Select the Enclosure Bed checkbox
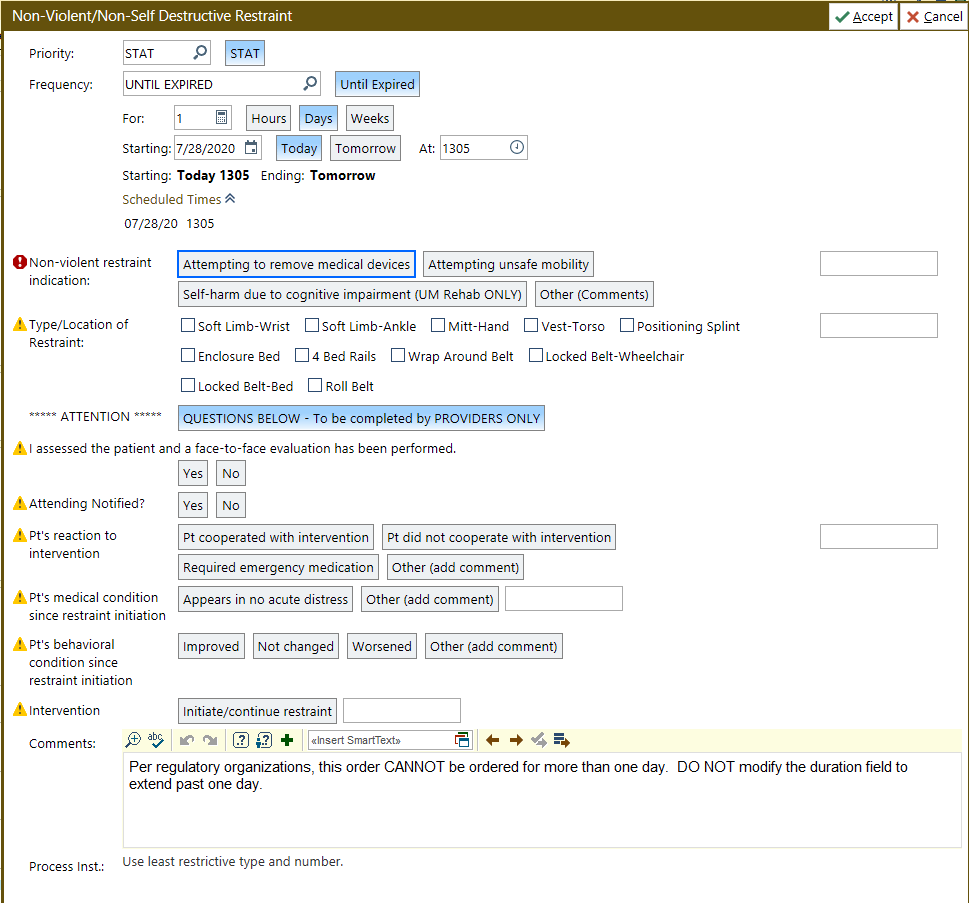Viewport: 969px width, 903px height. tap(188, 355)
